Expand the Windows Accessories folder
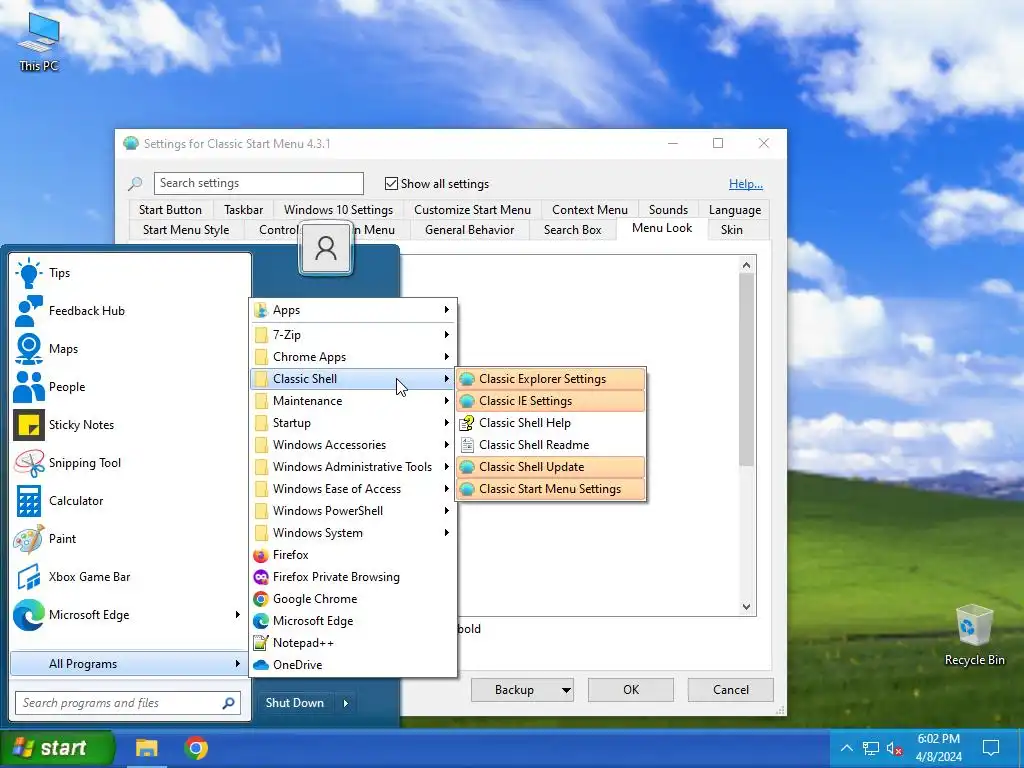The width and height of the screenshot is (1024, 768). point(353,445)
